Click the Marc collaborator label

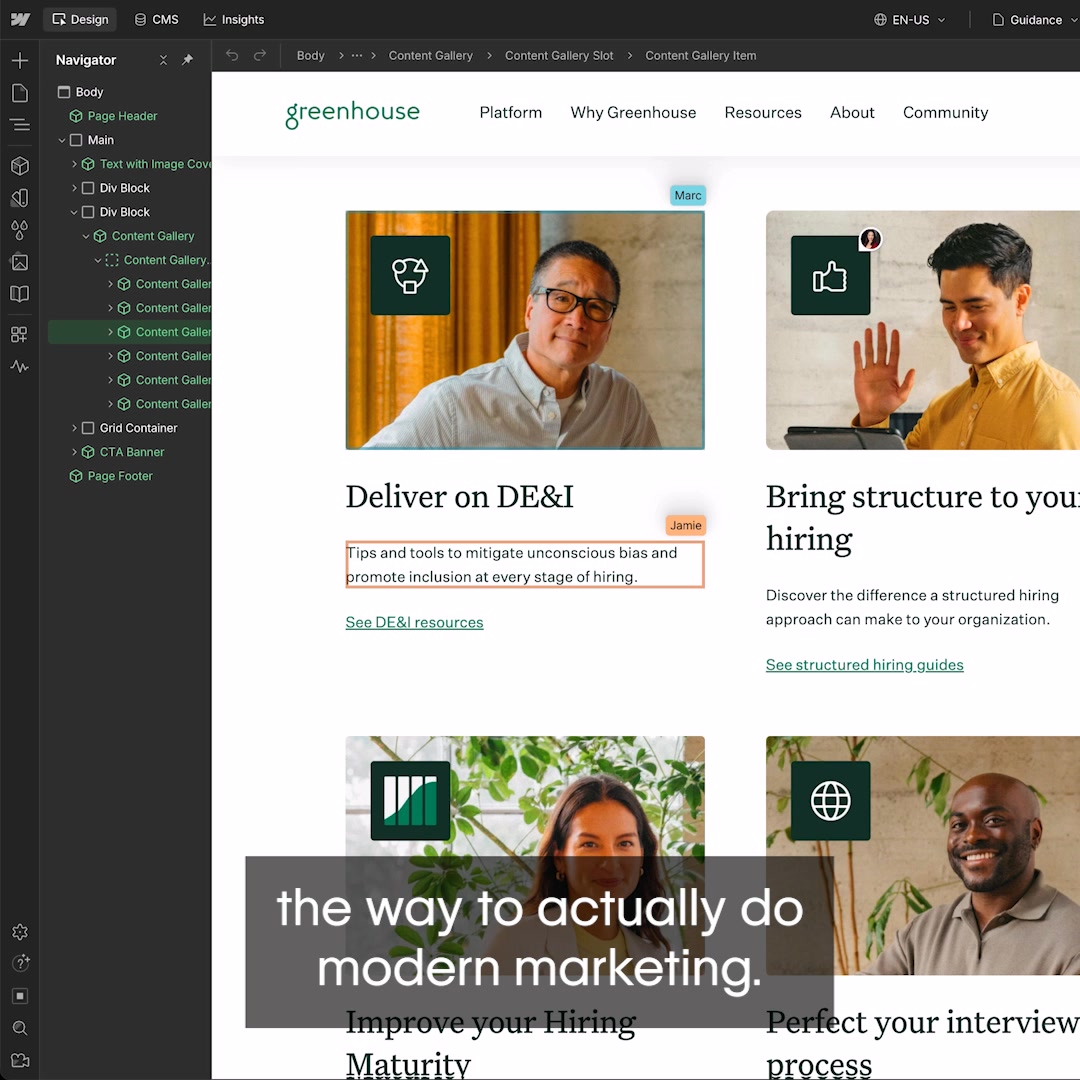click(x=687, y=196)
